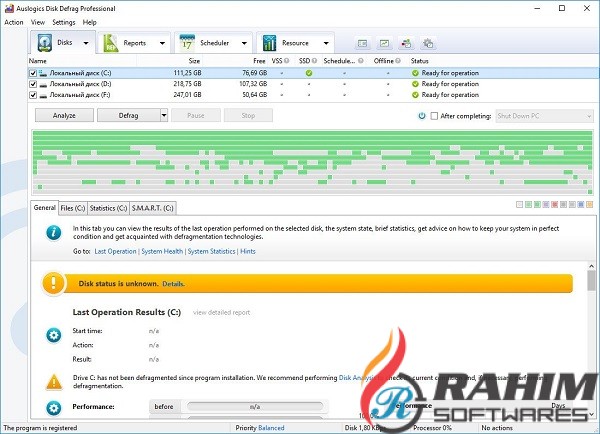600x434 pixels.
Task: Click the report pane vertical scrollbar thumb
Action: coord(592,281)
